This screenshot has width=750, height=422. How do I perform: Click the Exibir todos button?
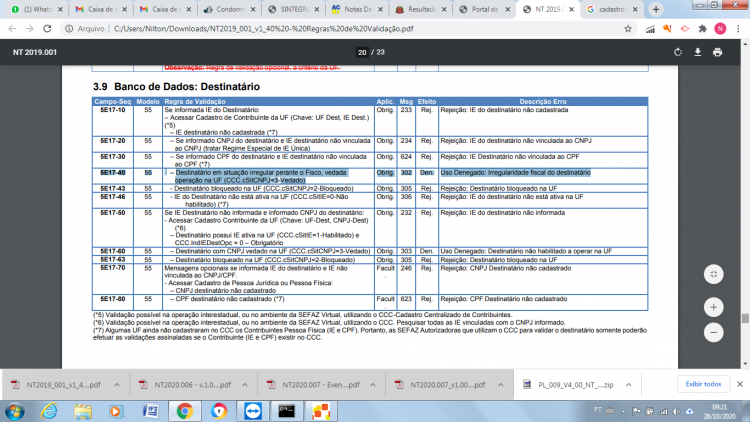[x=703, y=384]
